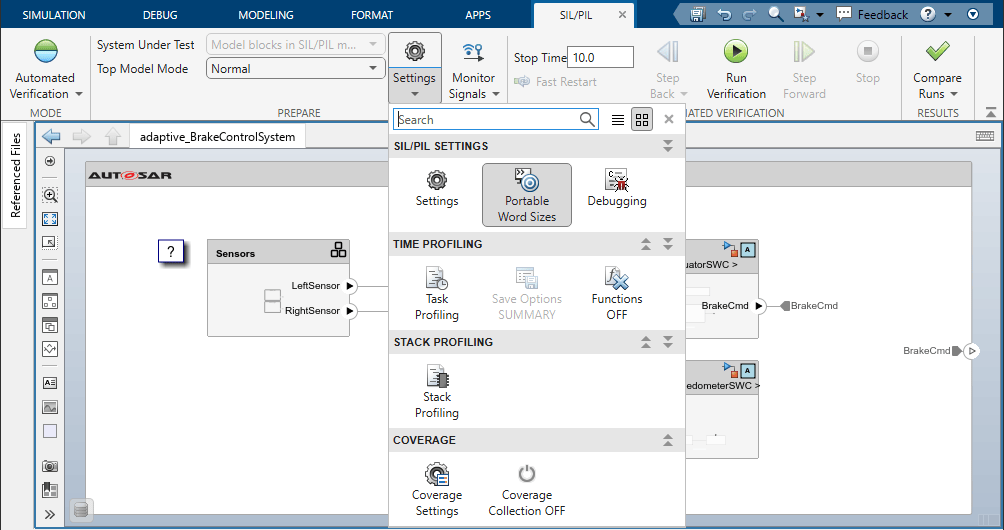Click the Feedback button
Image resolution: width=1004 pixels, height=530 pixels.
point(872,14)
